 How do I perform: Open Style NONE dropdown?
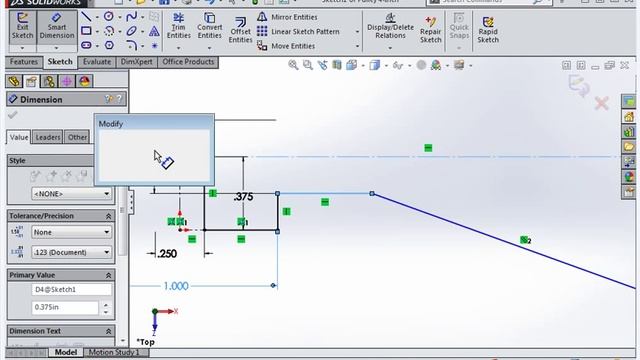(71, 193)
